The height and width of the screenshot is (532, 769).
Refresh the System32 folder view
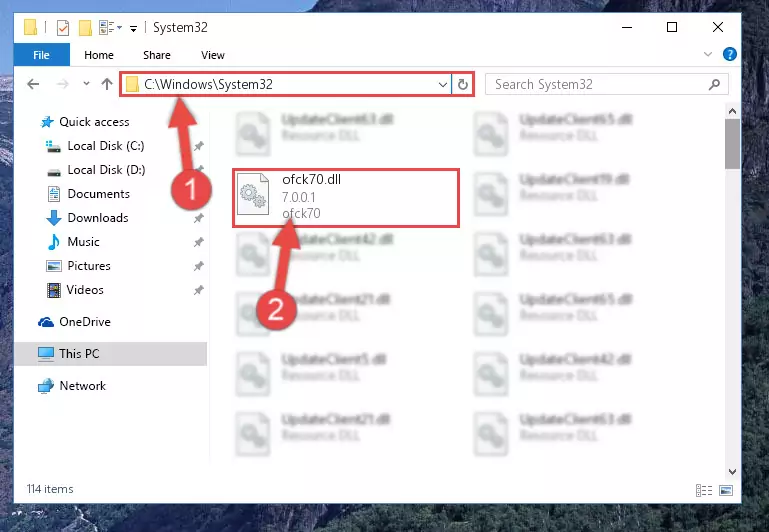(462, 84)
